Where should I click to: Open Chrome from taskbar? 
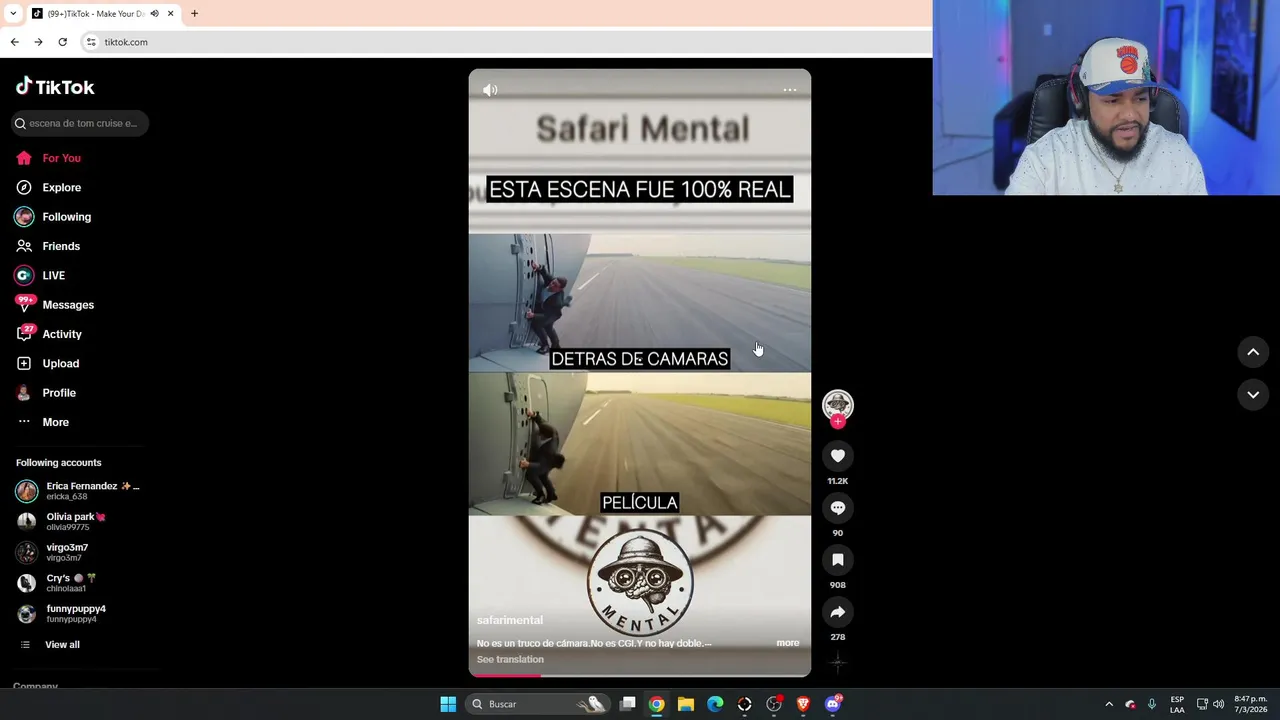pos(656,704)
